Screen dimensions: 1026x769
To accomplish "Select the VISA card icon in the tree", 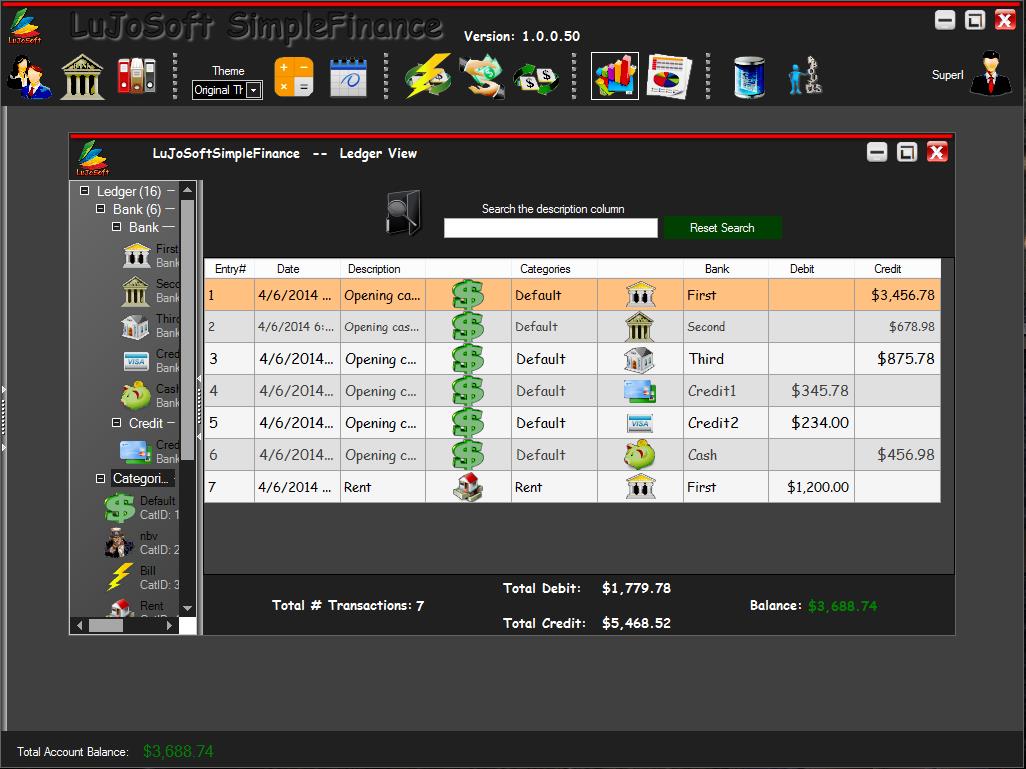I will 136,361.
